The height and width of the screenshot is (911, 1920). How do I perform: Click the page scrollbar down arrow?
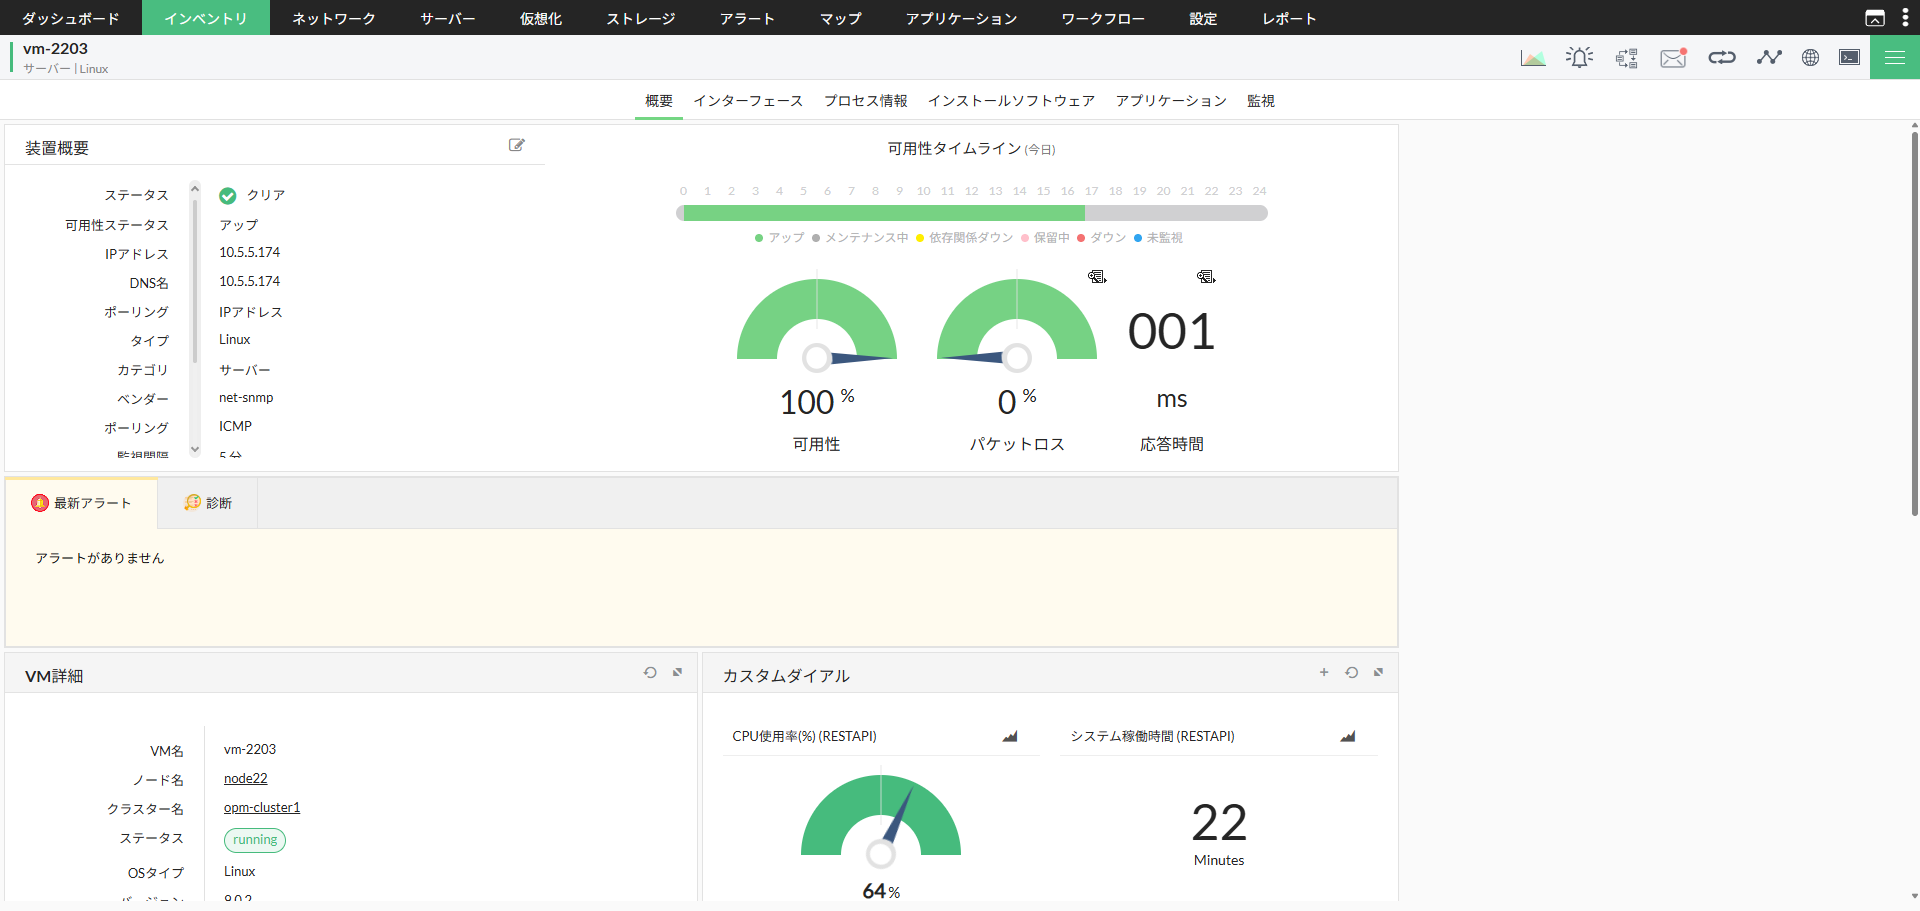click(1914, 897)
